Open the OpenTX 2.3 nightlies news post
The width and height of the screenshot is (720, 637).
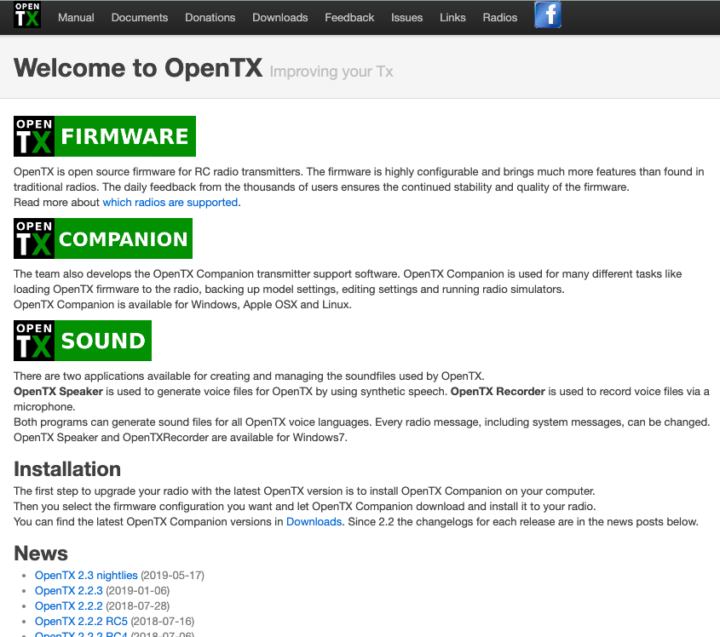pos(86,576)
